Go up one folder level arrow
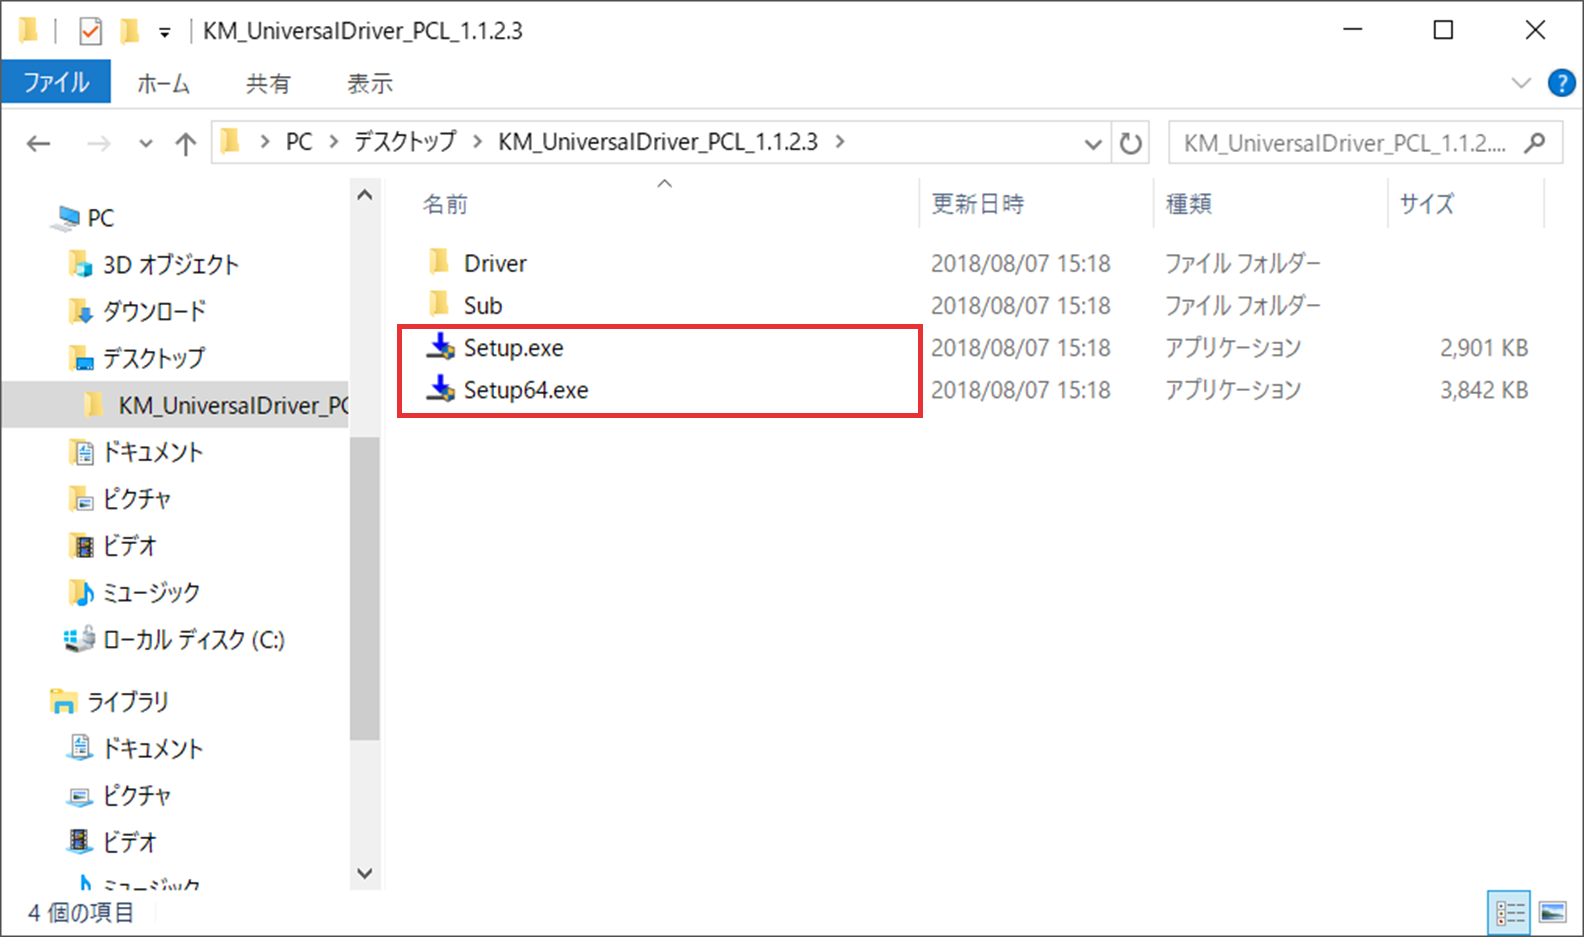The width and height of the screenshot is (1584, 937). (185, 143)
